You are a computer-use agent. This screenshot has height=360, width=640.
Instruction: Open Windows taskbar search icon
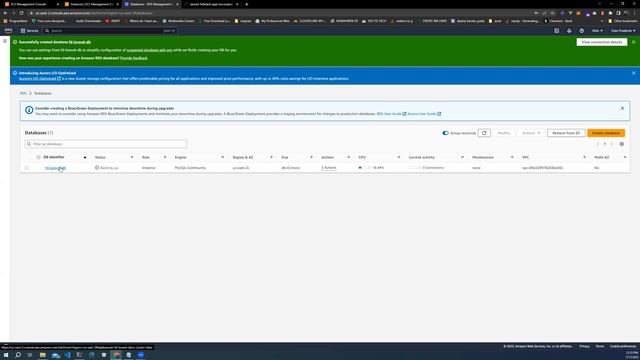(x=18, y=355)
